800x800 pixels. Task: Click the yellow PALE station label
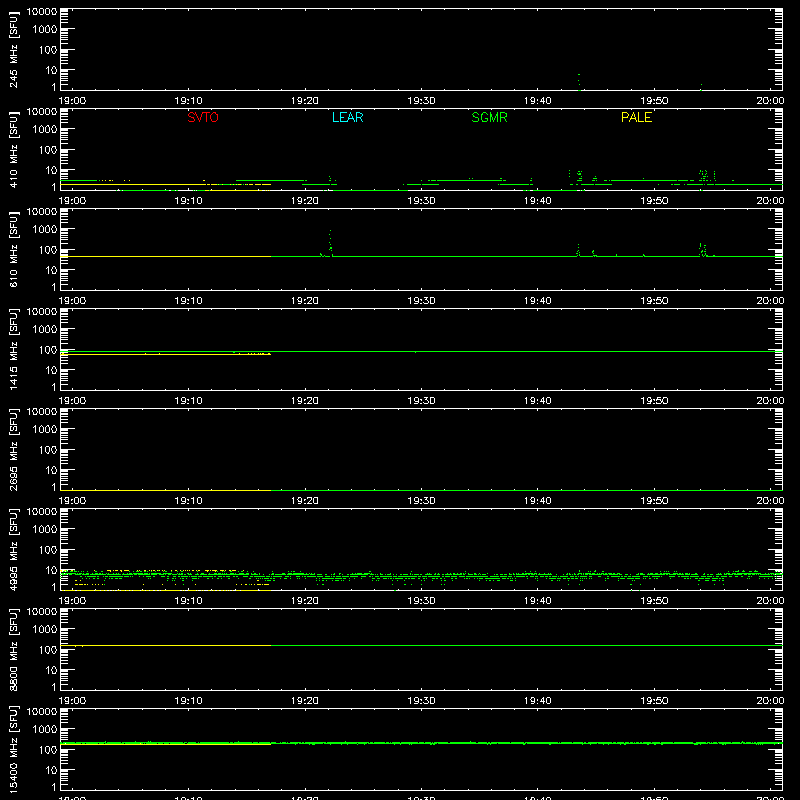coord(636,117)
